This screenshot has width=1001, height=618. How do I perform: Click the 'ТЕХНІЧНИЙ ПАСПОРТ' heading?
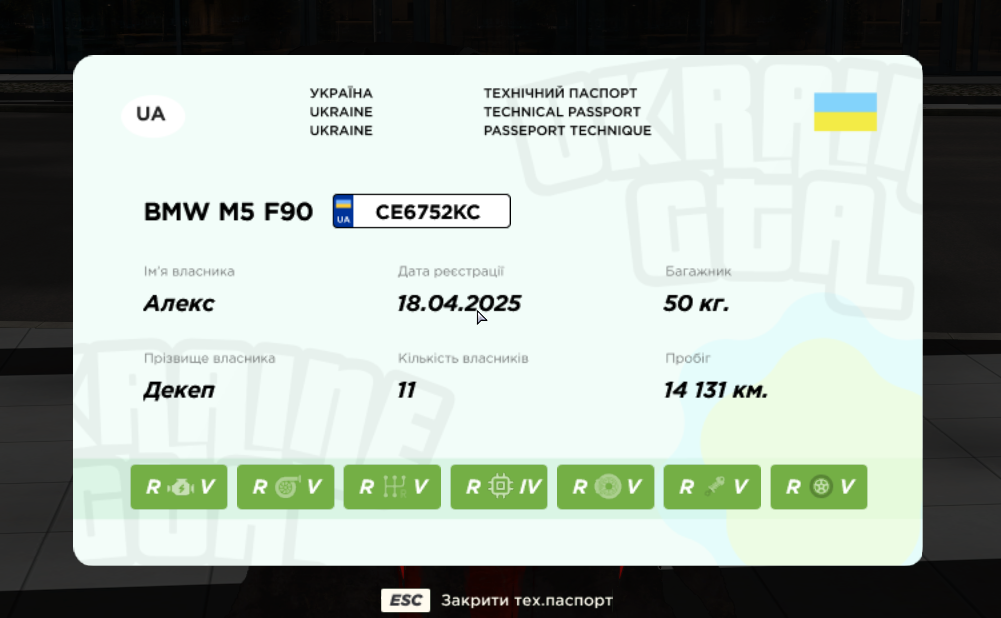561,93
